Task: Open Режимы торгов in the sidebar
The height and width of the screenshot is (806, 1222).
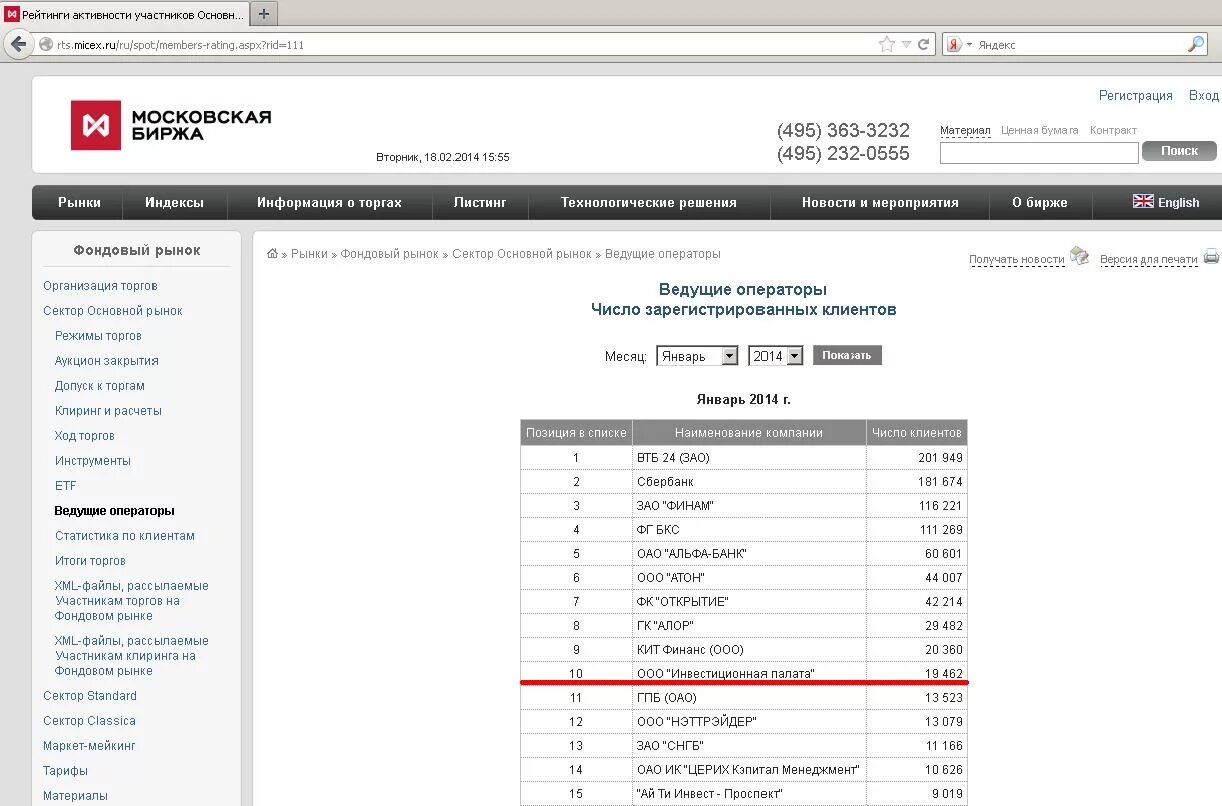Action: point(98,336)
